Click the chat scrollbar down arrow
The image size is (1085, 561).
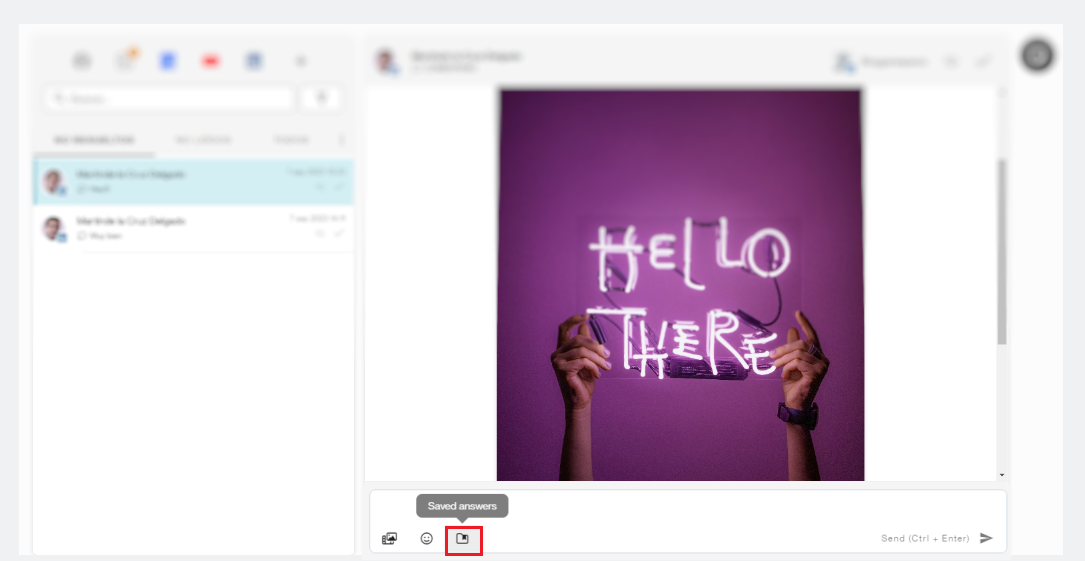click(1002, 475)
